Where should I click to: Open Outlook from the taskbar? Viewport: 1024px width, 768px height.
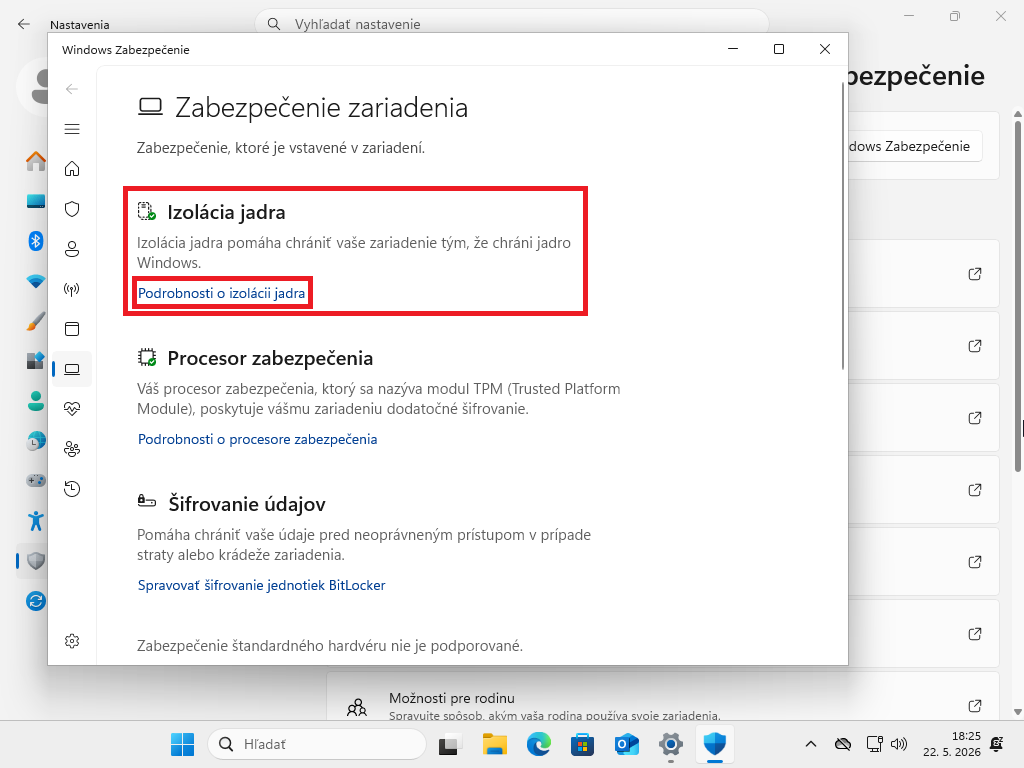tap(626, 744)
